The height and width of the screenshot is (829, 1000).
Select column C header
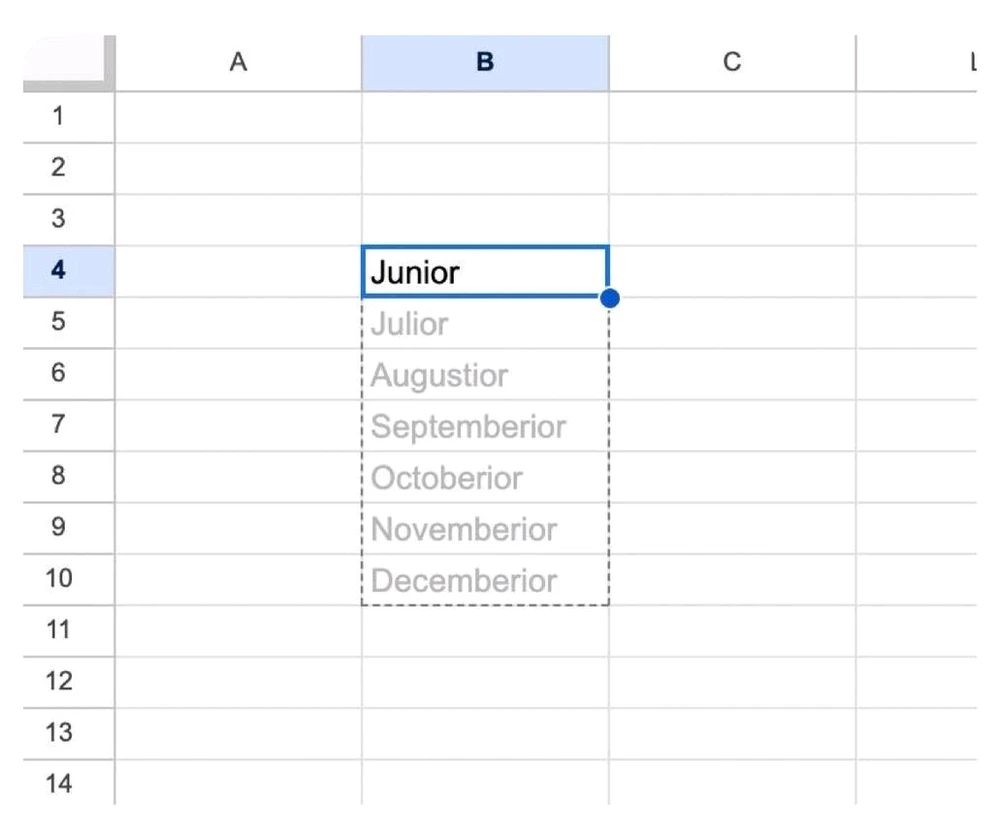[x=732, y=63]
